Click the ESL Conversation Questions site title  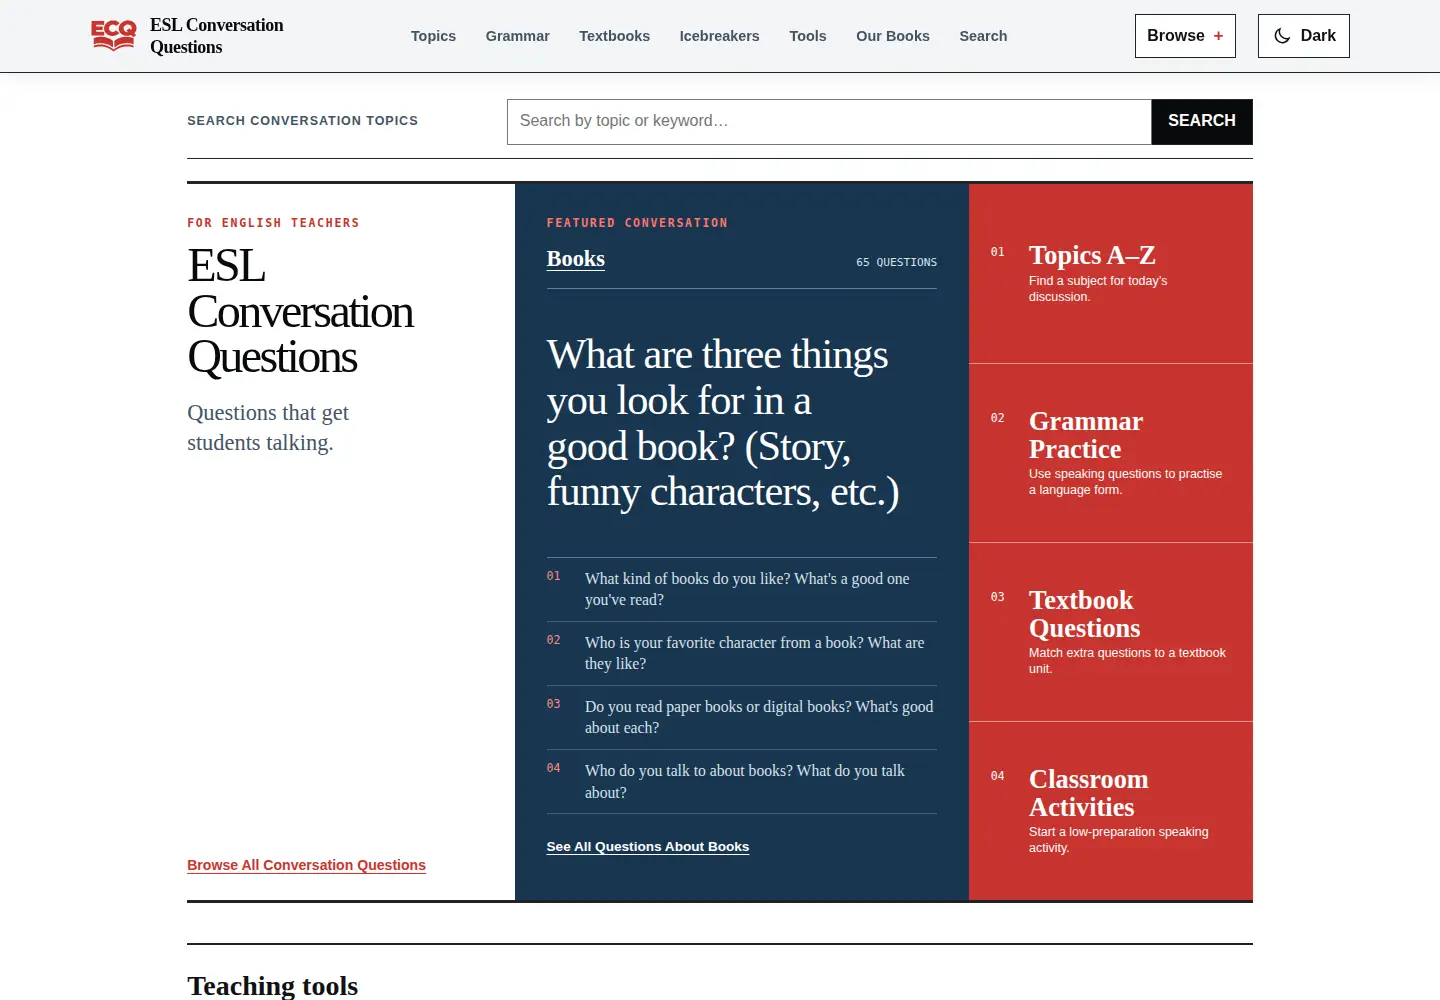tap(217, 36)
